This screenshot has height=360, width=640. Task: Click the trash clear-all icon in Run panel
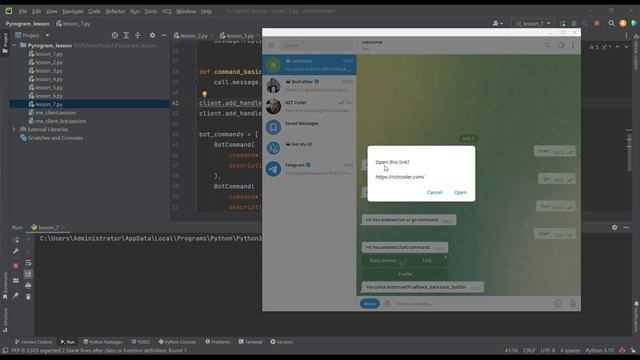pos(28,297)
